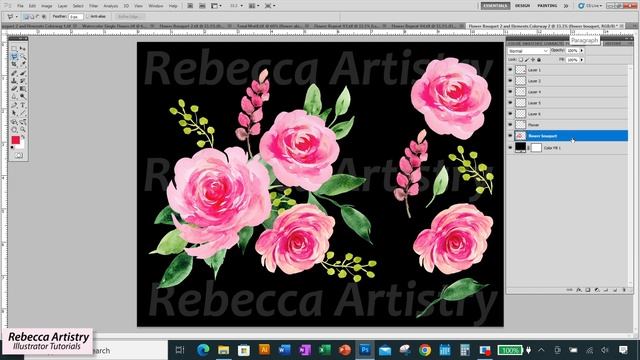Select the Eraser tool

pos(14,89)
